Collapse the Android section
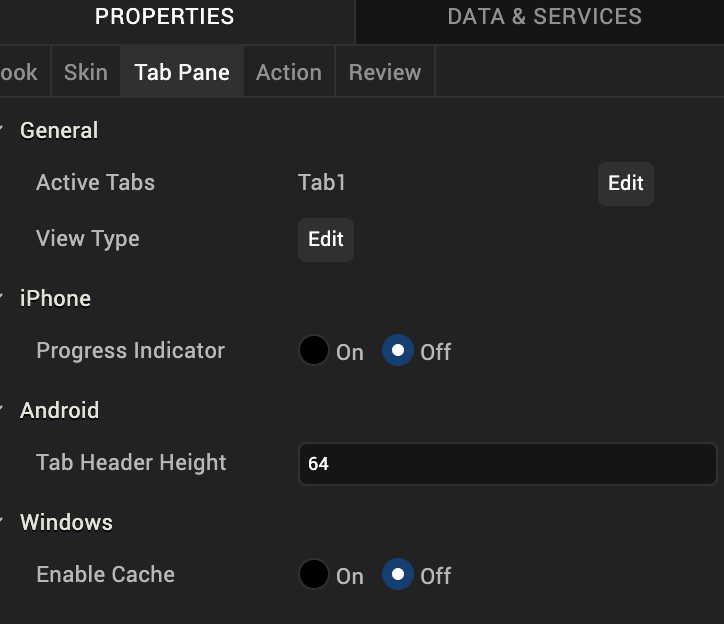 click(4, 410)
